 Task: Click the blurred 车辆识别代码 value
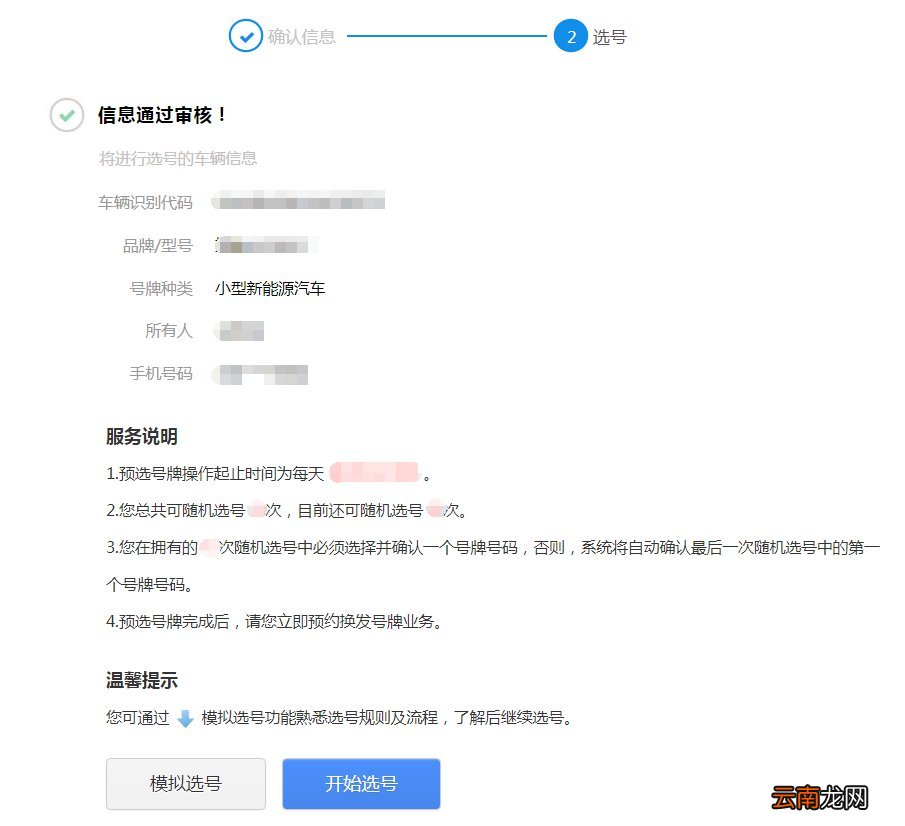point(298,201)
